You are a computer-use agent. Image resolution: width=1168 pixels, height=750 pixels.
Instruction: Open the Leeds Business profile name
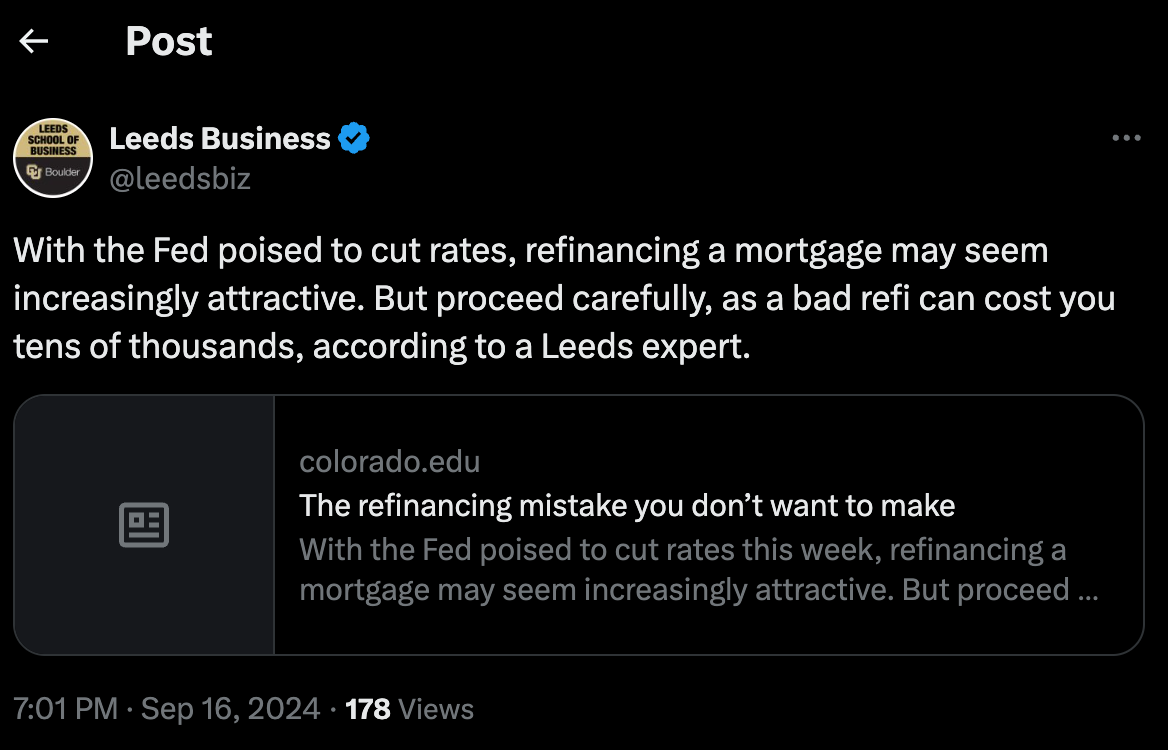pyautogui.click(x=220, y=138)
